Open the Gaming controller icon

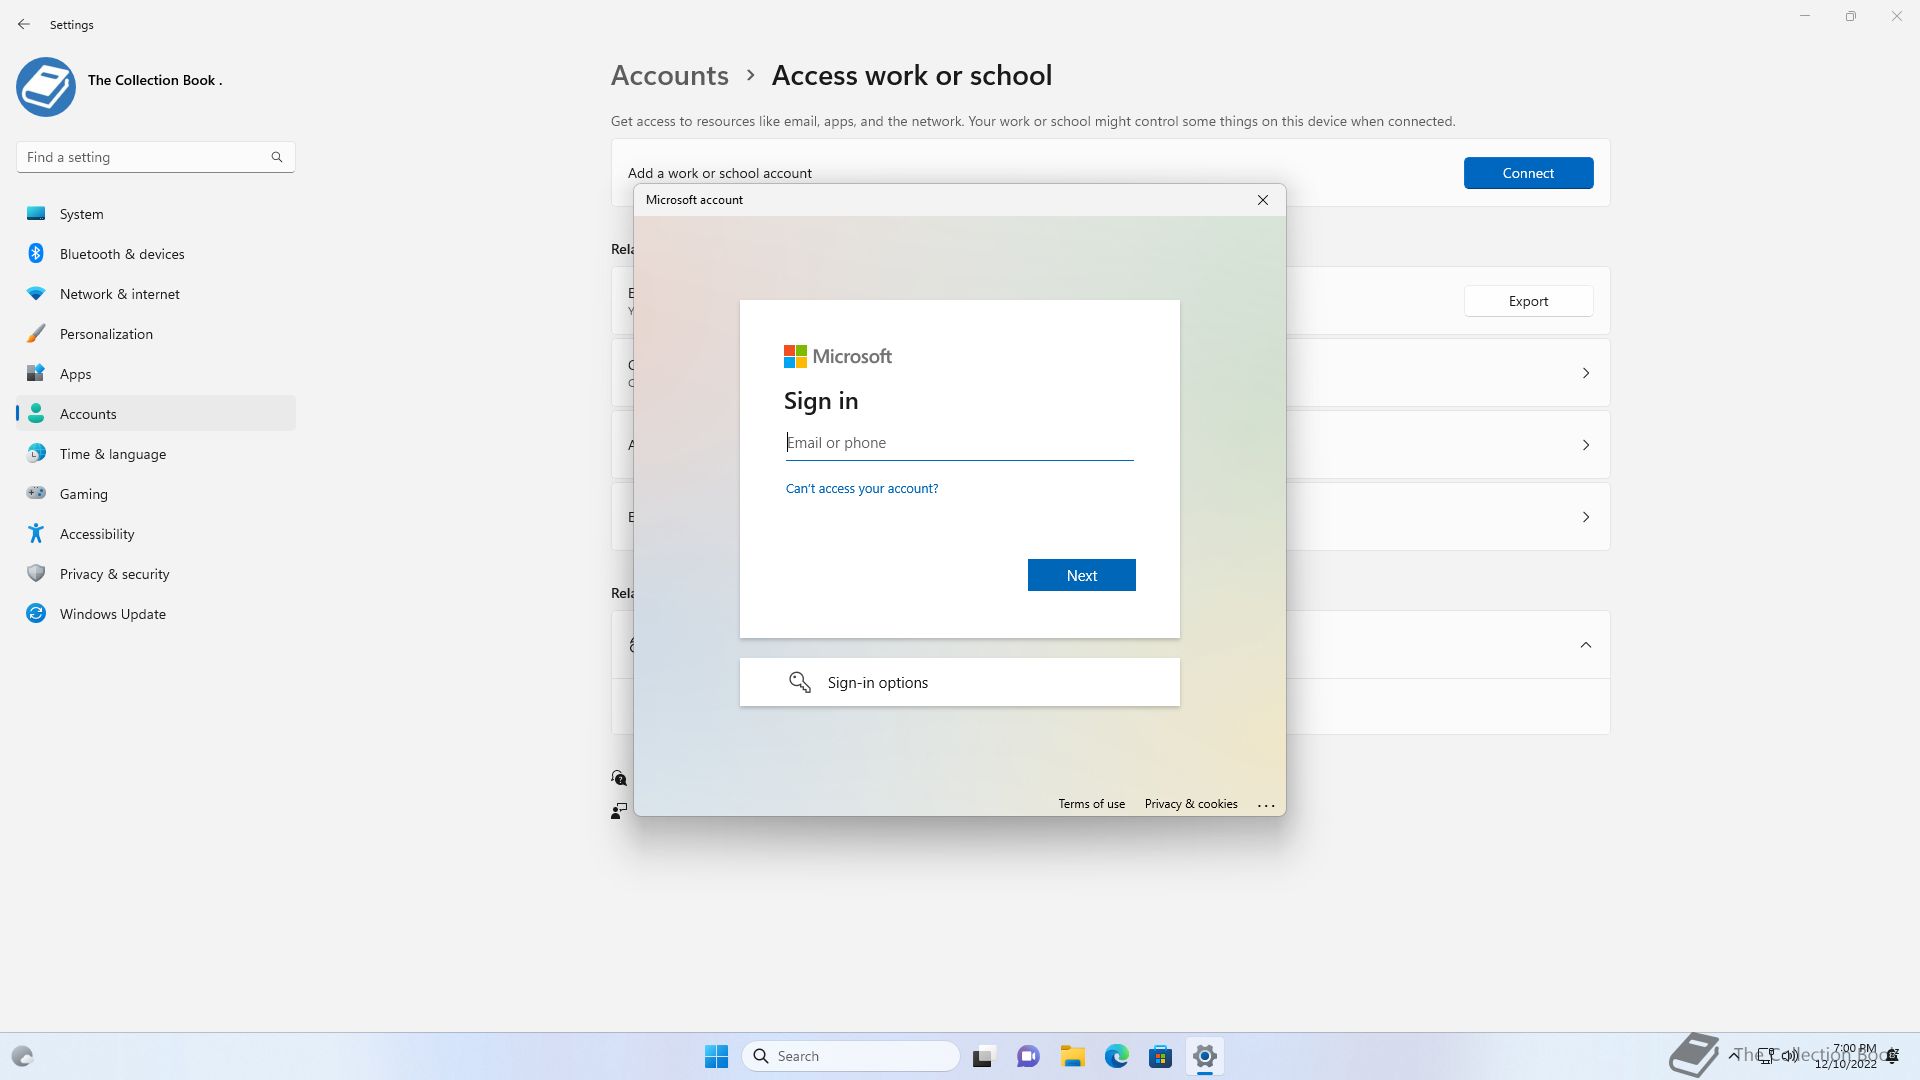tap(36, 493)
